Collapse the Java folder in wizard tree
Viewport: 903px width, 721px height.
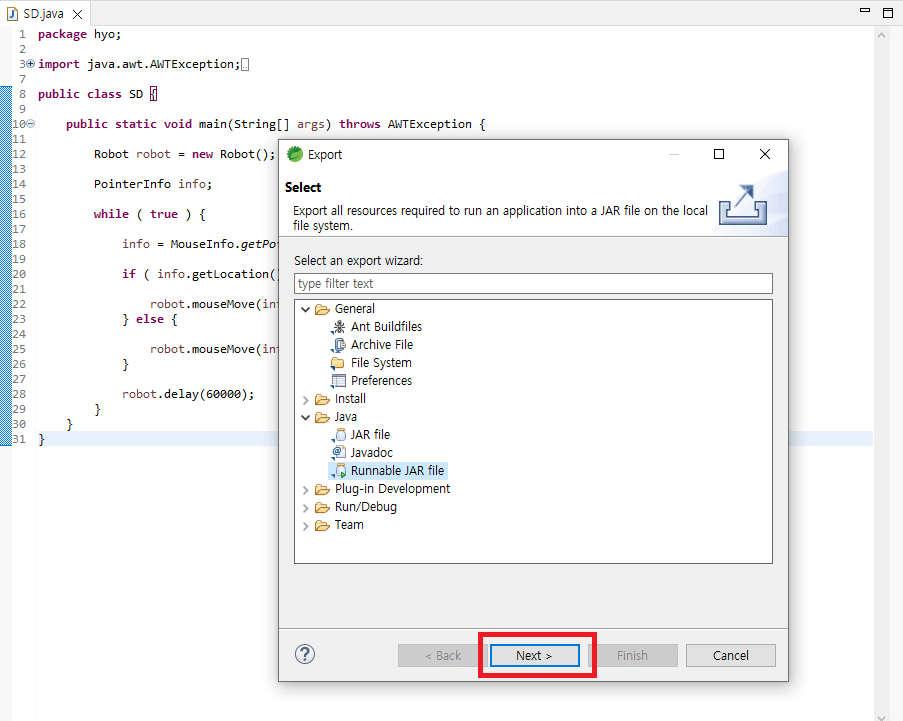[x=305, y=418]
